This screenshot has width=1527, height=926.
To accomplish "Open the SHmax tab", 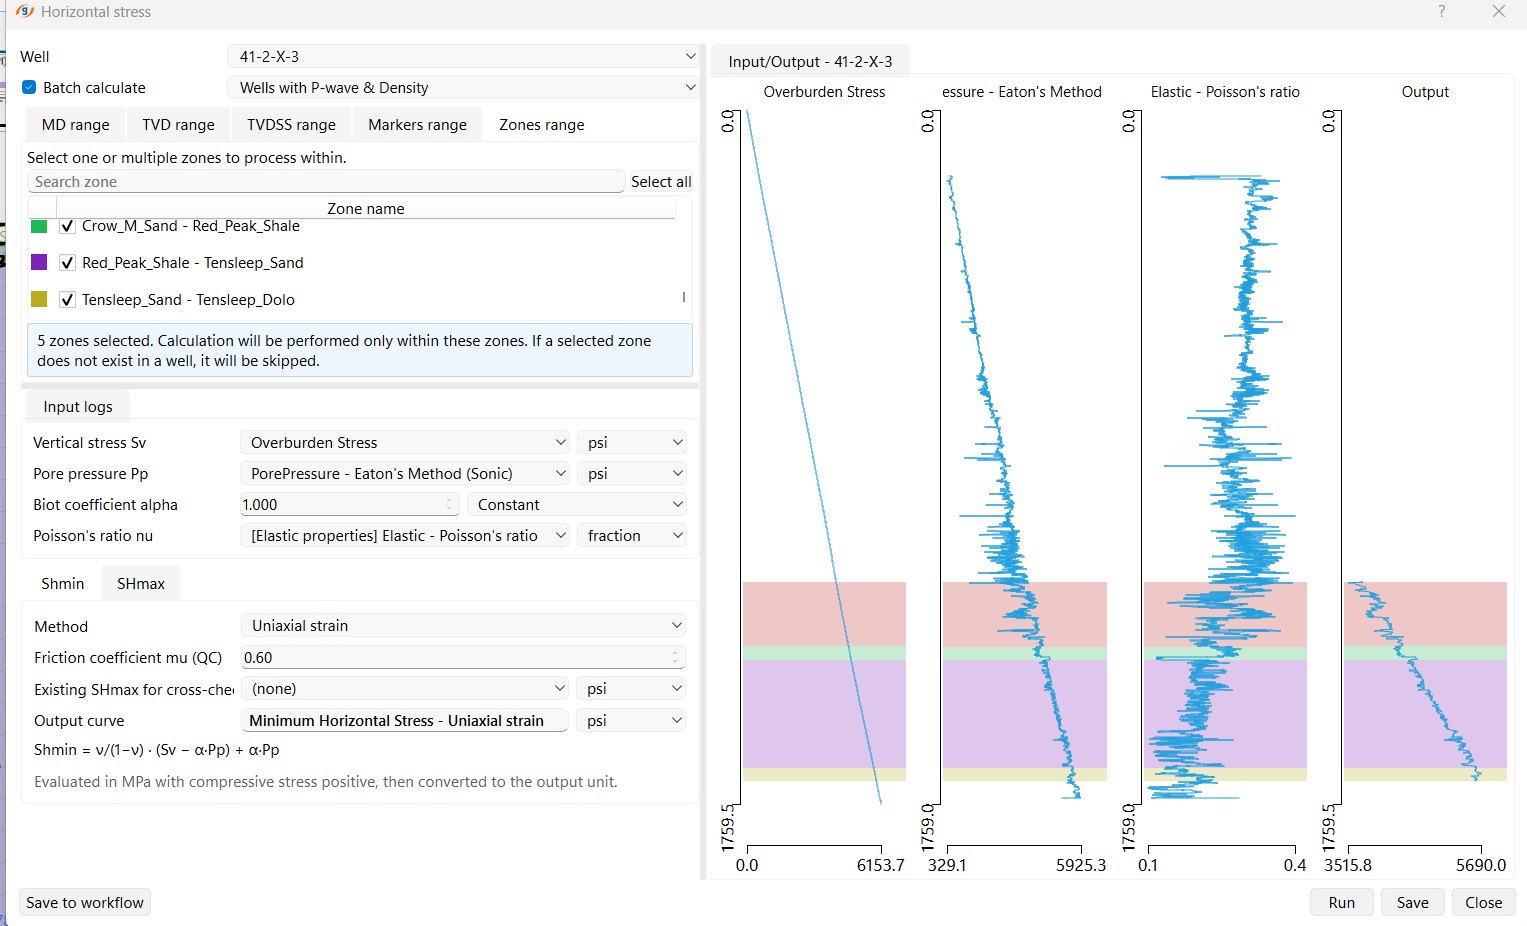I will tap(141, 584).
